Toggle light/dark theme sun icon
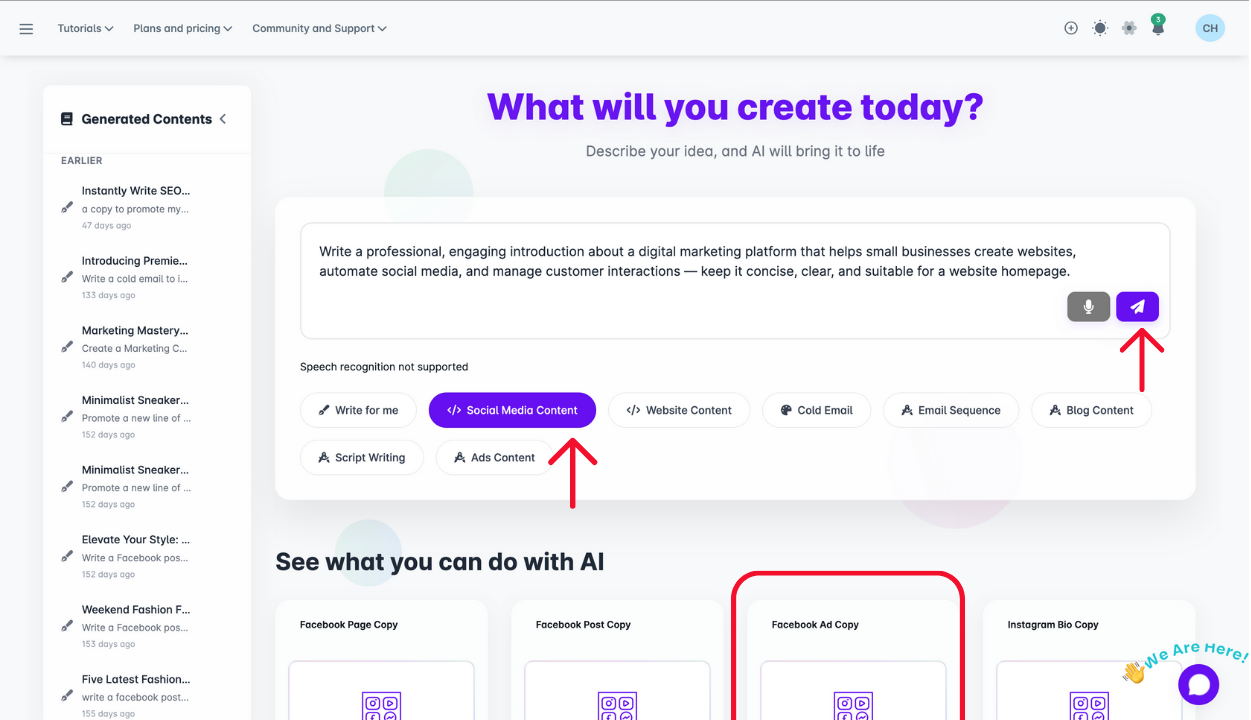Screen dimensions: 1251x720 1100,28
